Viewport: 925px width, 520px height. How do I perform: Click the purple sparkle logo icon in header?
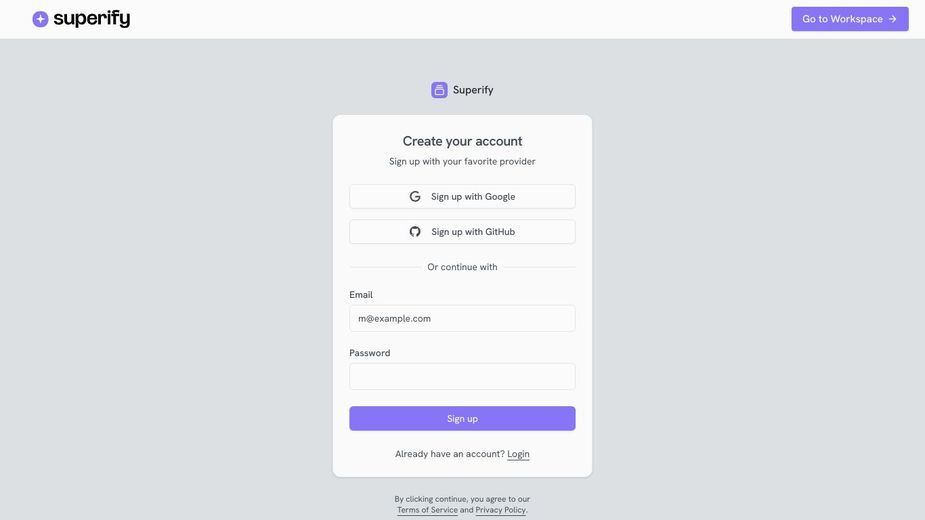click(40, 19)
